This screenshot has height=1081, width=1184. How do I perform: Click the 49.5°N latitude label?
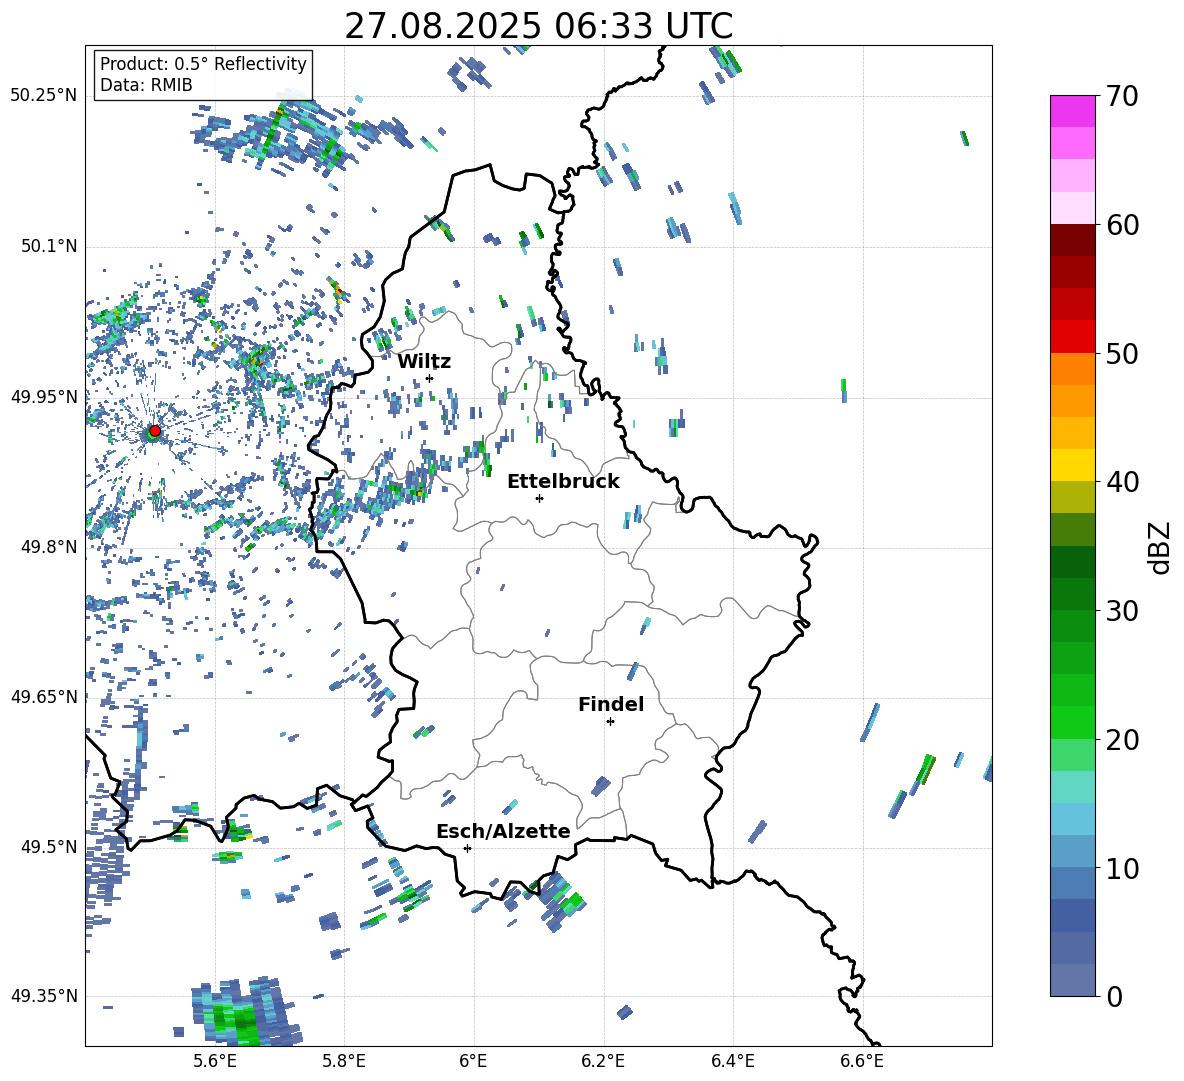pyautogui.click(x=48, y=846)
